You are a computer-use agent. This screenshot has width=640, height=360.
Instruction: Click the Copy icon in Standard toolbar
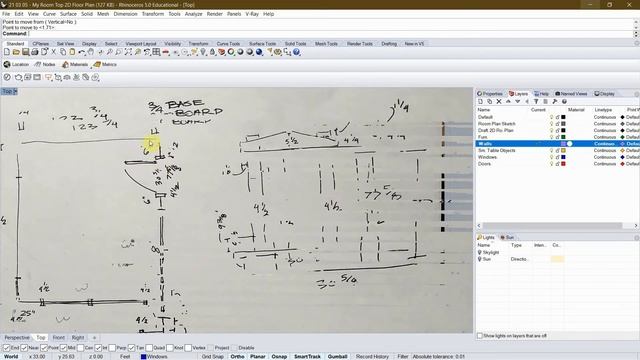coord(63,52)
